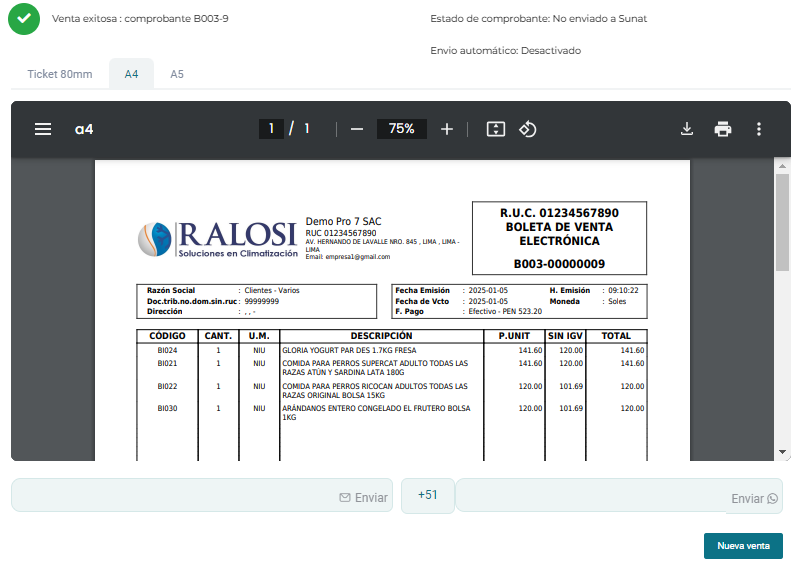Open the PDF viewer sidebar menu

pos(43,129)
